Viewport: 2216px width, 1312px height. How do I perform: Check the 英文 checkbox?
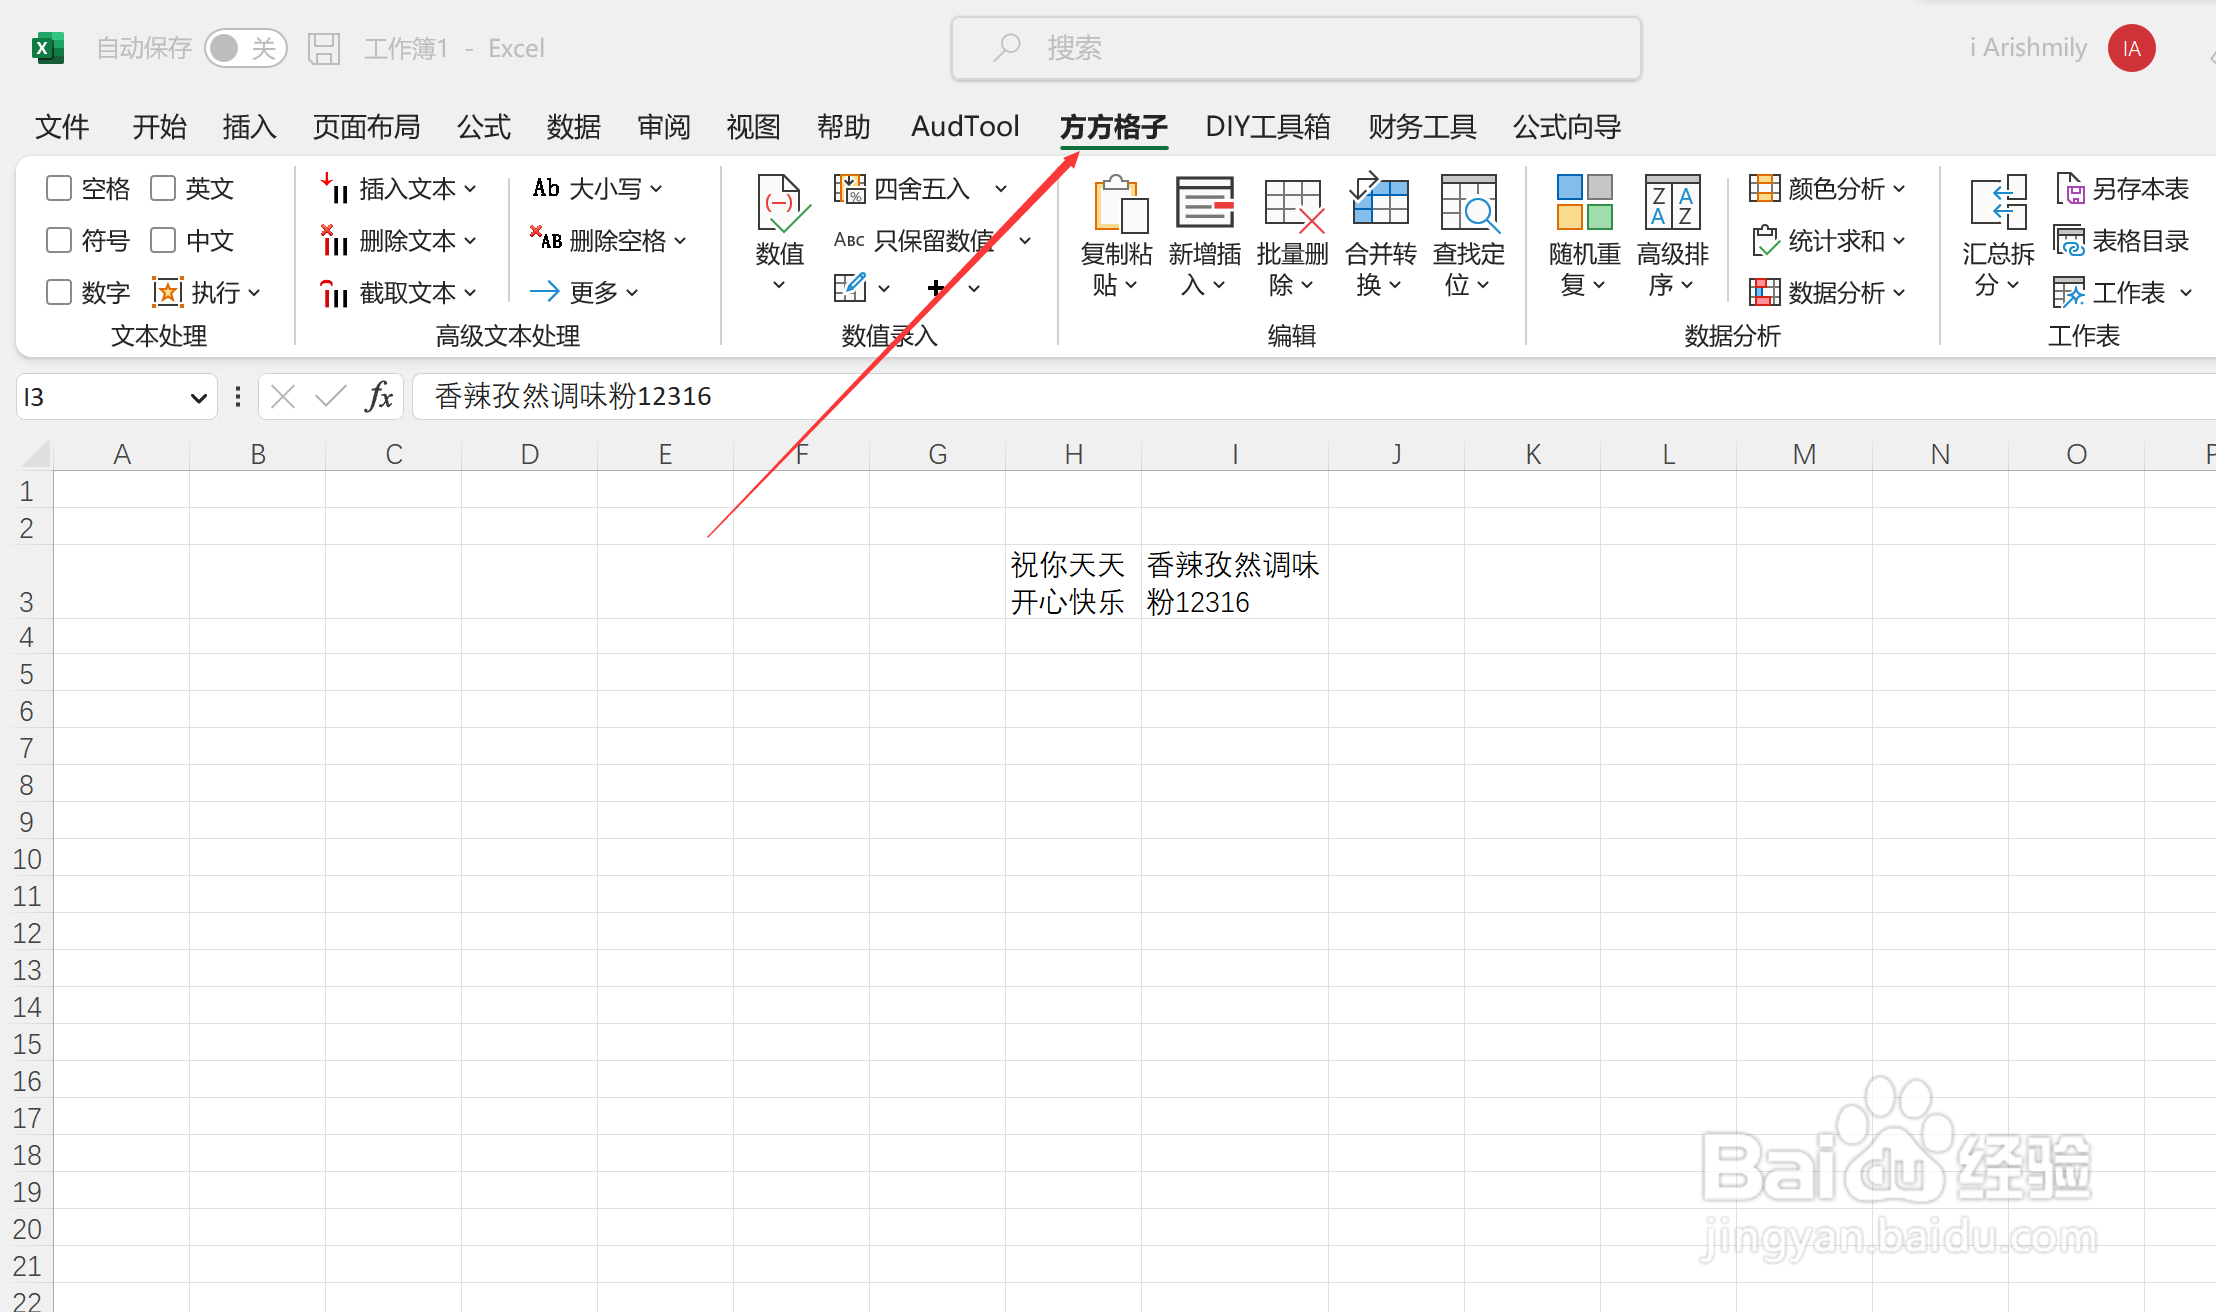[163, 188]
